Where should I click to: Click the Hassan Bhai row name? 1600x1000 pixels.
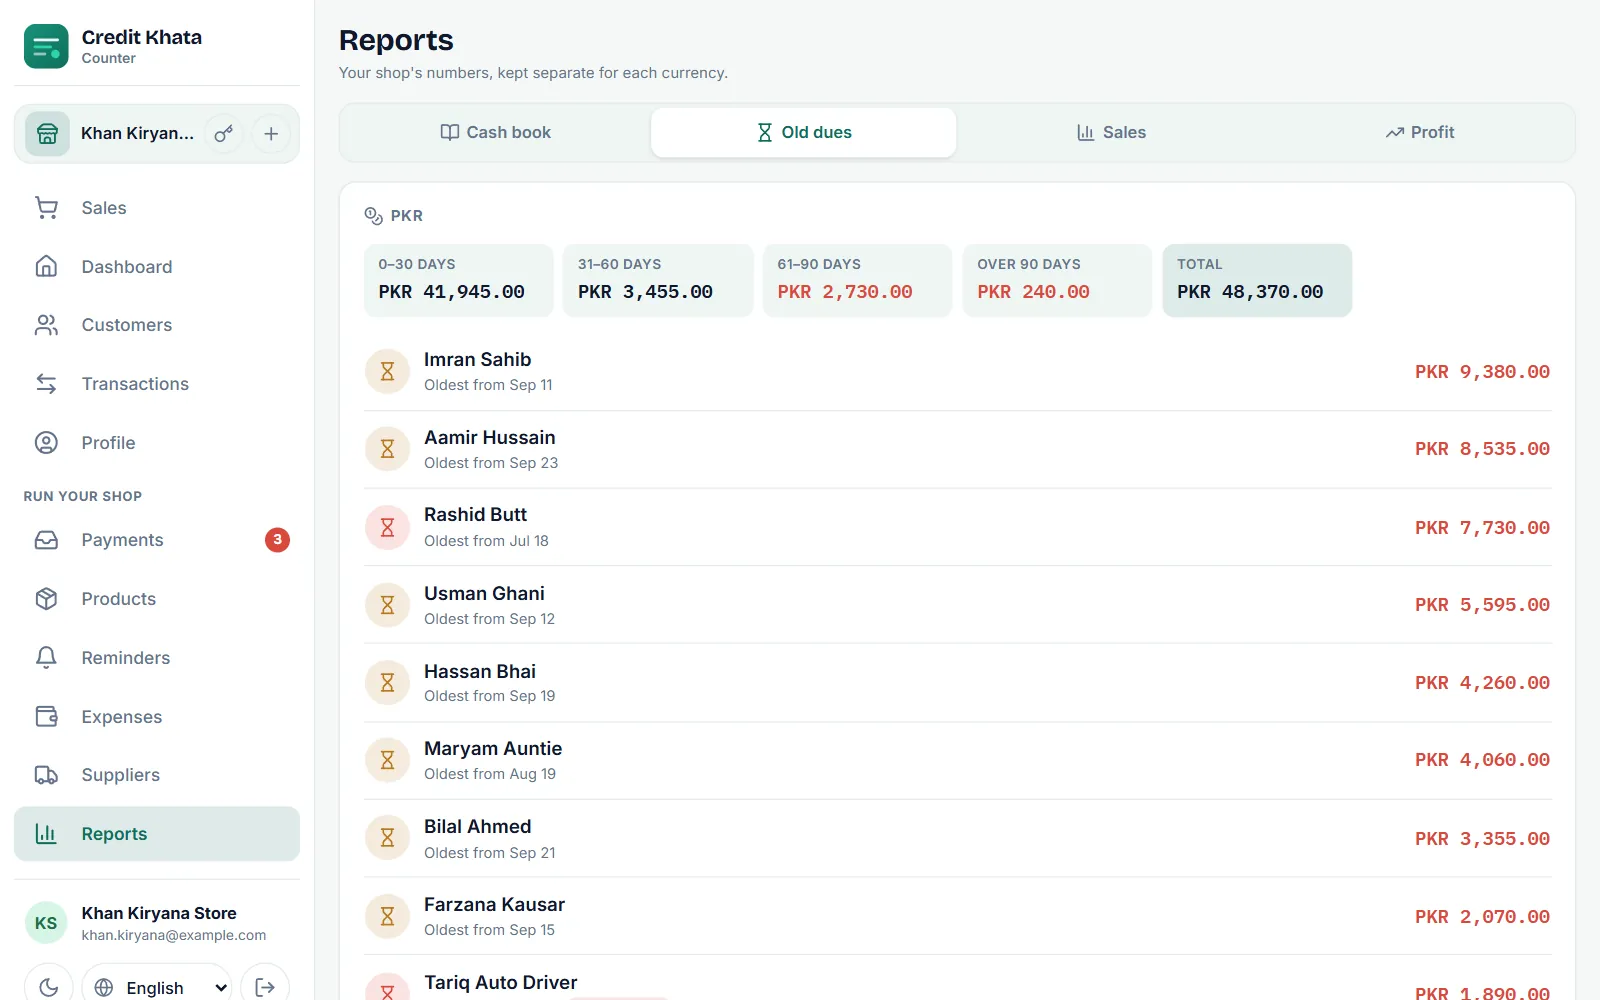point(480,671)
